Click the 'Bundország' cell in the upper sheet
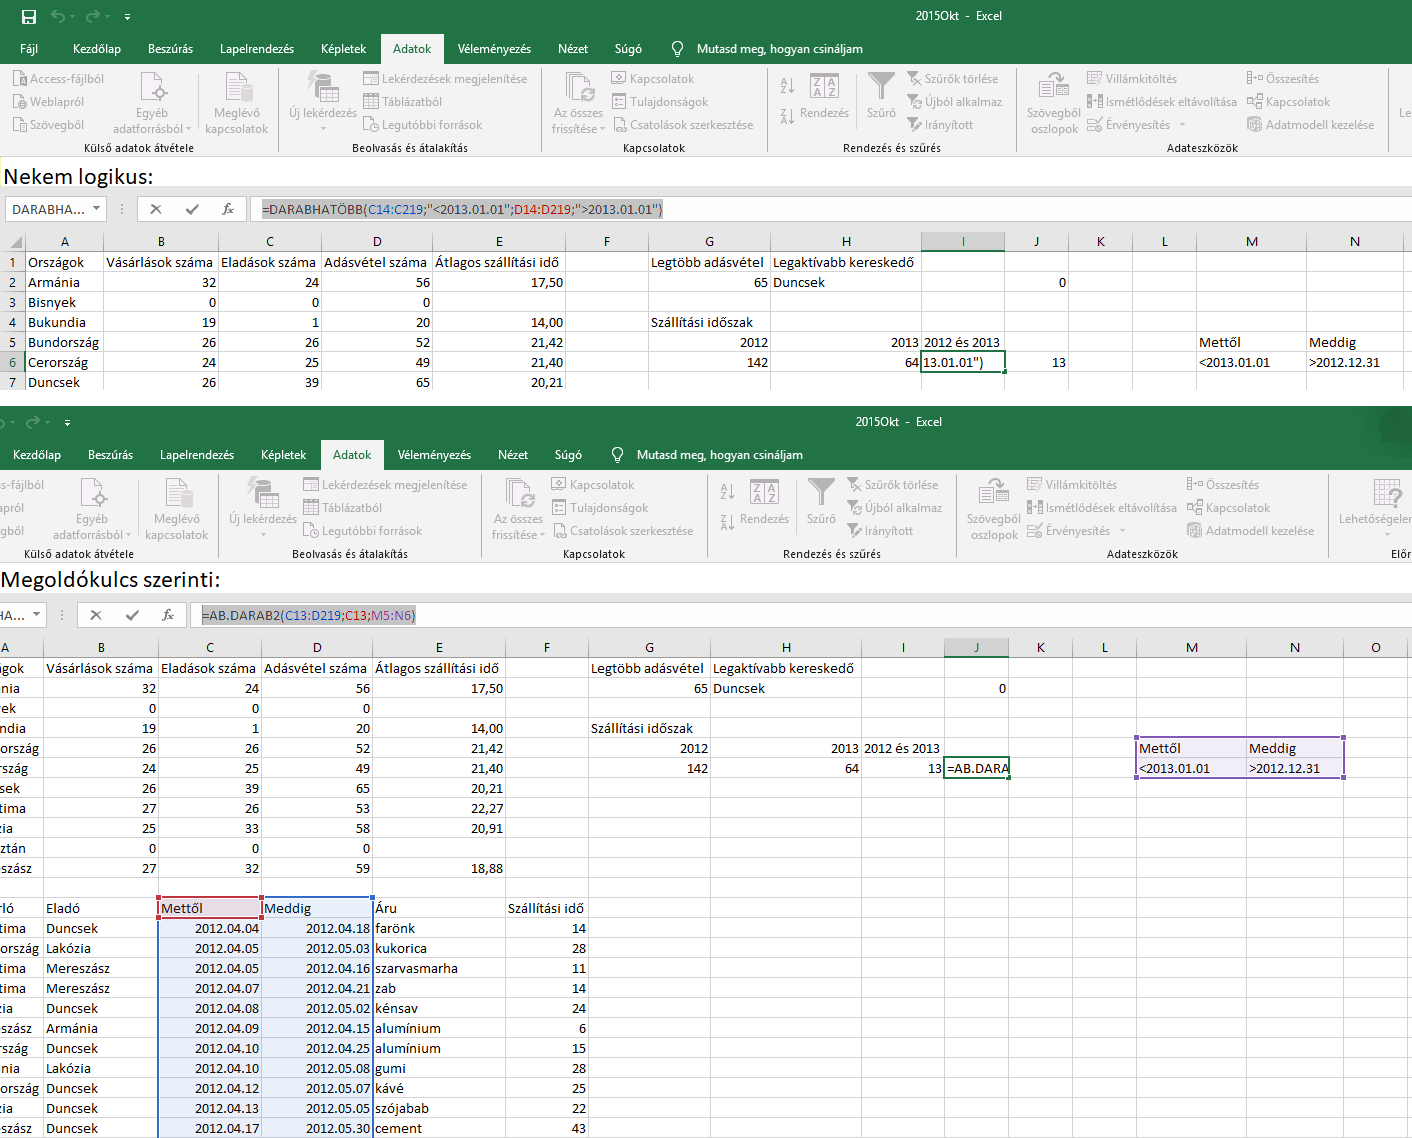The image size is (1412, 1138). pyautogui.click(x=64, y=342)
